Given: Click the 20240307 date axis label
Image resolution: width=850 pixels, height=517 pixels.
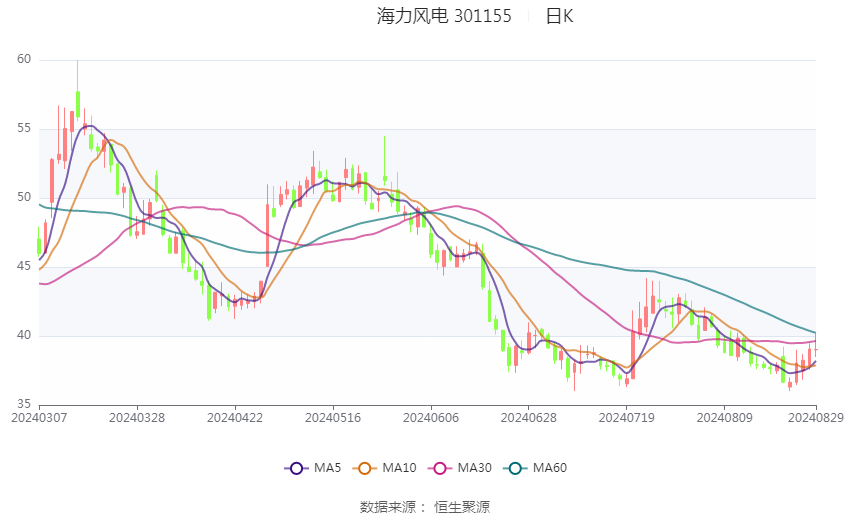Looking at the screenshot, I should 38,417.
